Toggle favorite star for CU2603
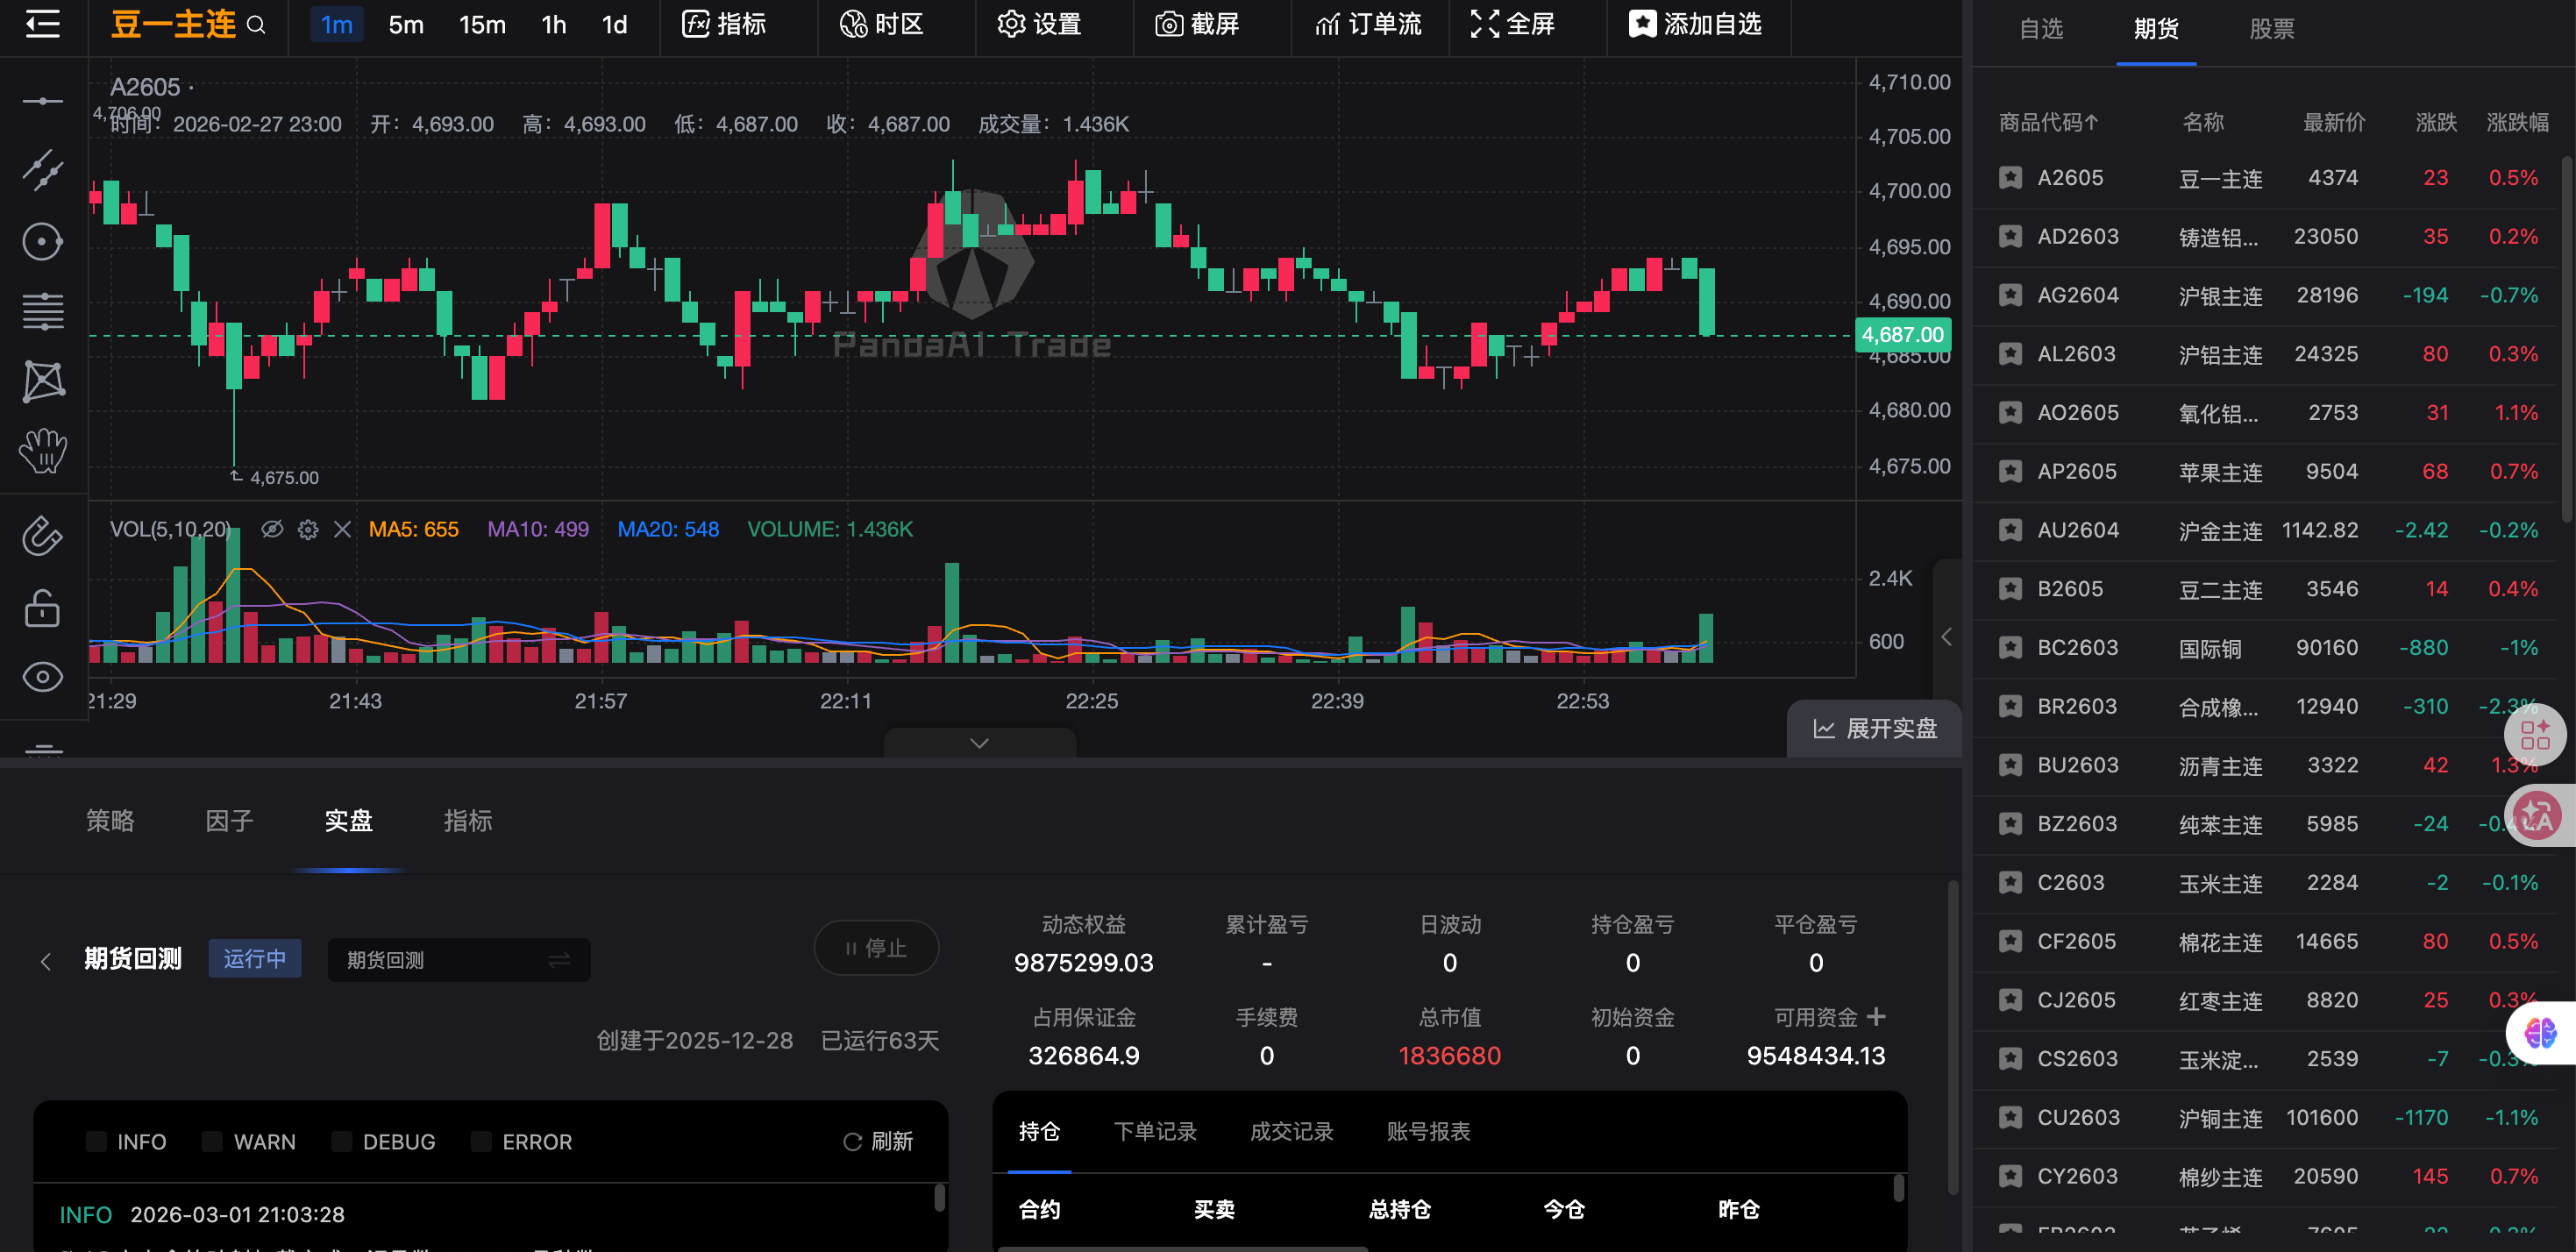 (x=2010, y=1118)
